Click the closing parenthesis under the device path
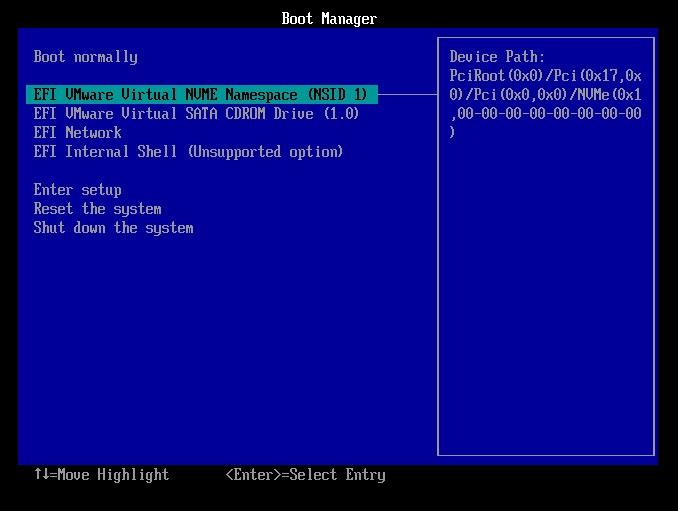The height and width of the screenshot is (511, 678). (x=453, y=133)
